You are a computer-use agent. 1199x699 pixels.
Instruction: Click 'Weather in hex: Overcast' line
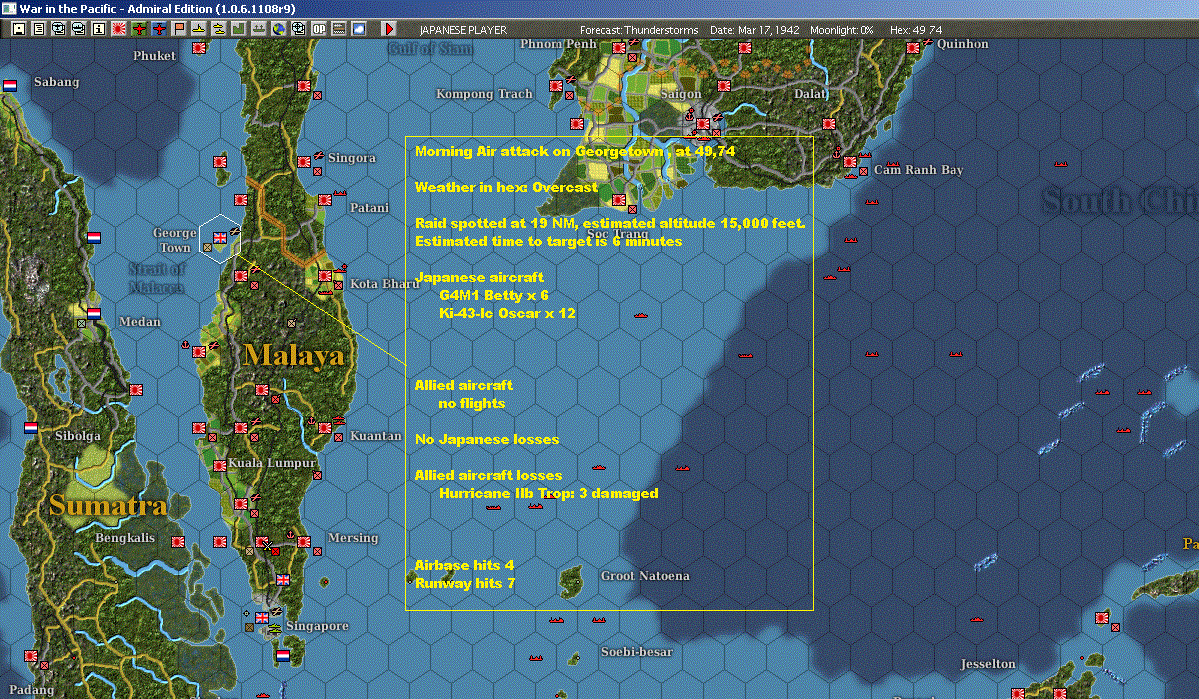coord(506,187)
